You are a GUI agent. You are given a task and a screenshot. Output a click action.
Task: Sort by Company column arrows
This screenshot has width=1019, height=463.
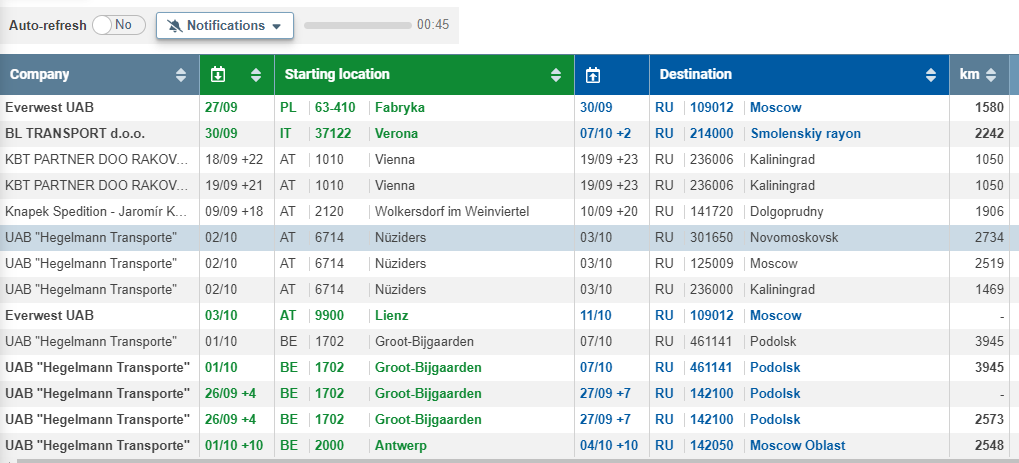181,75
